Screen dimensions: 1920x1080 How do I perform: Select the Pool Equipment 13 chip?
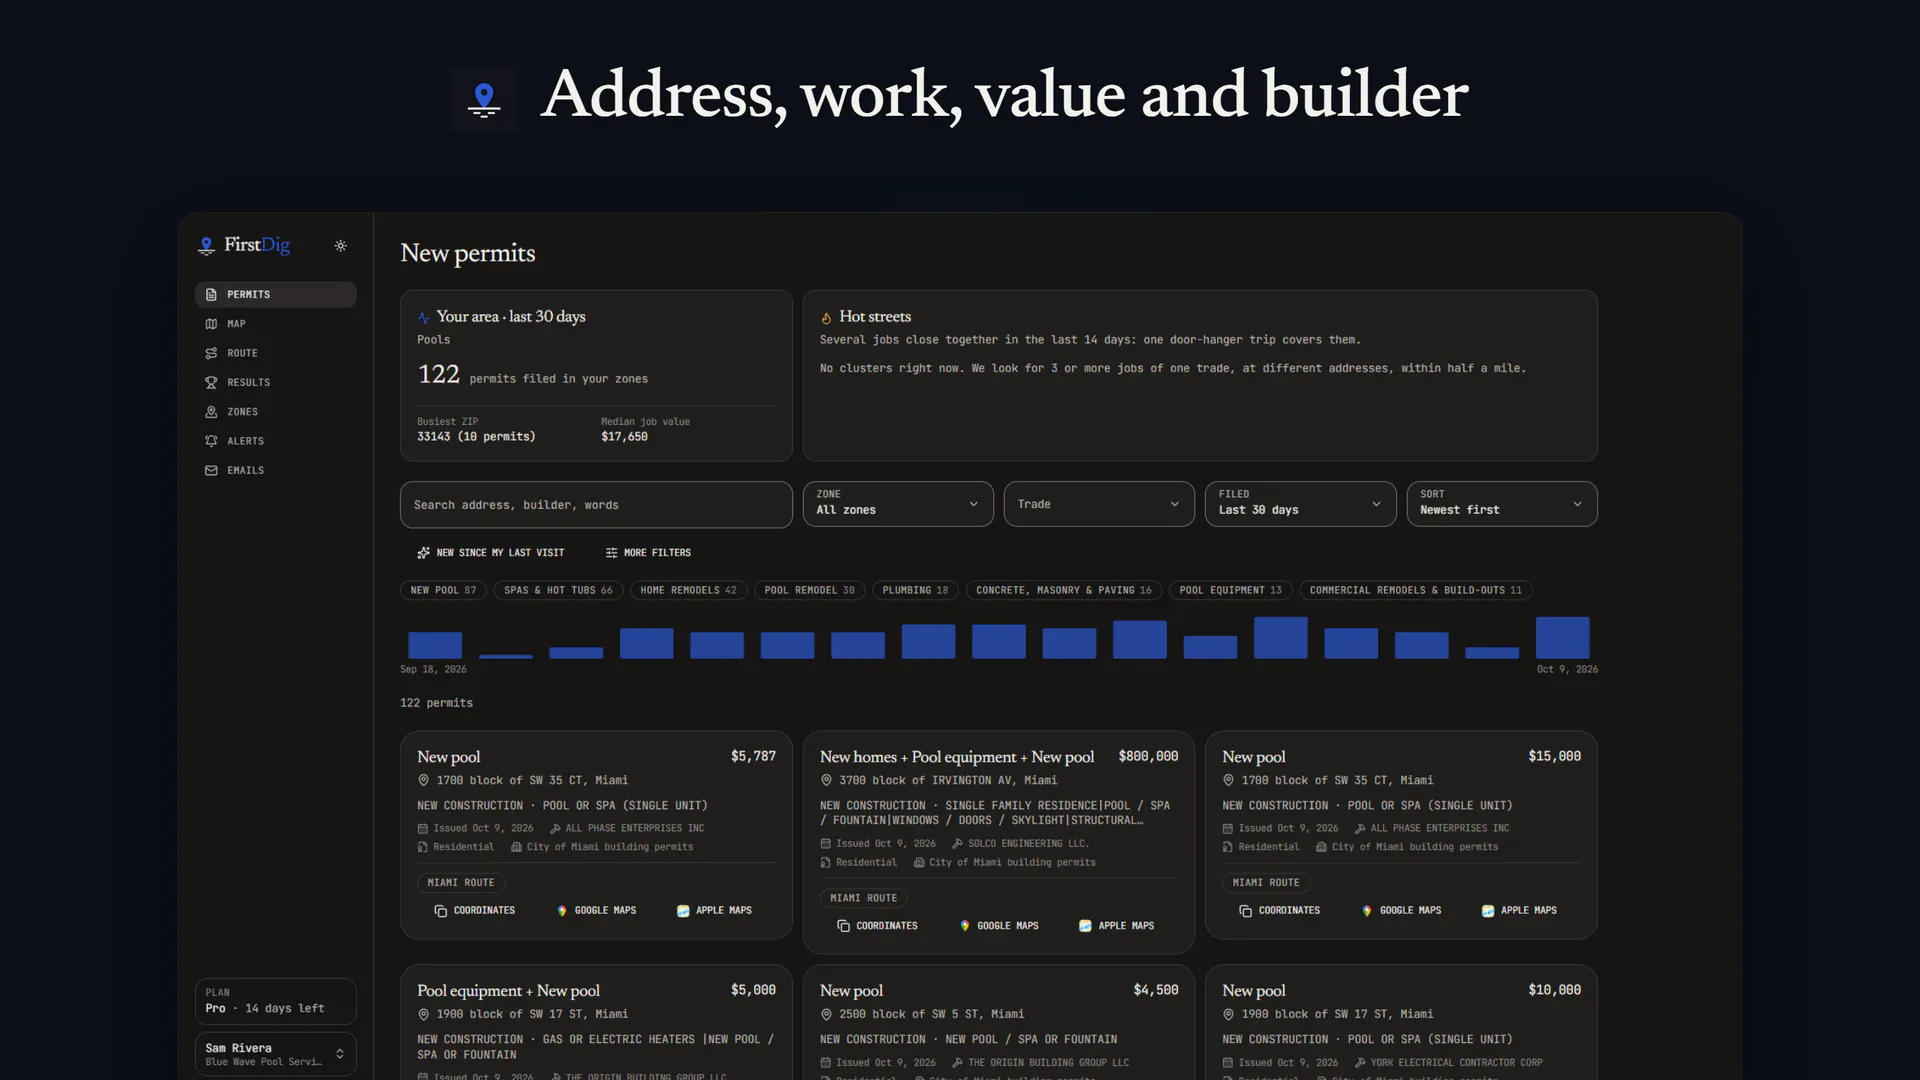pyautogui.click(x=1230, y=590)
